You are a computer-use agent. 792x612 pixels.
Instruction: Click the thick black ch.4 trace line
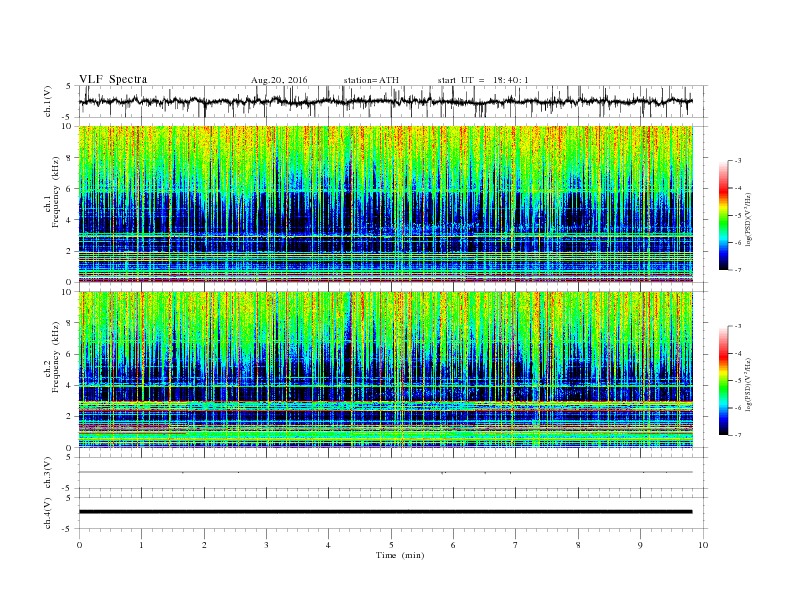coord(385,512)
